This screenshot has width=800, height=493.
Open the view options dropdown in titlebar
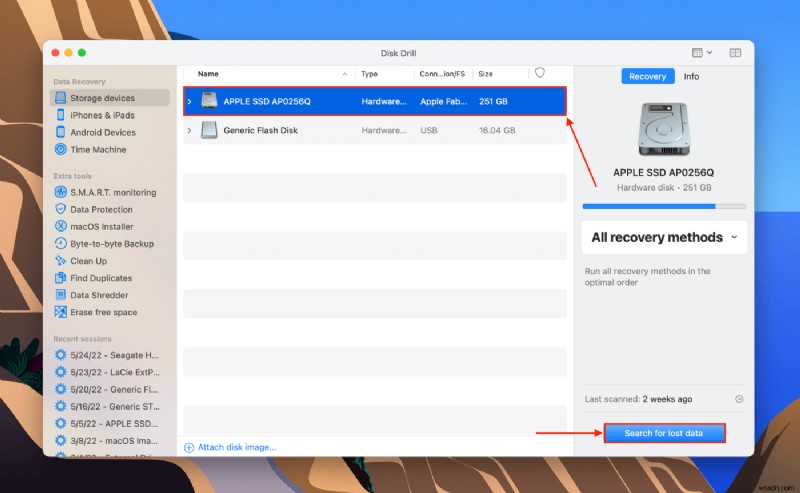click(702, 53)
